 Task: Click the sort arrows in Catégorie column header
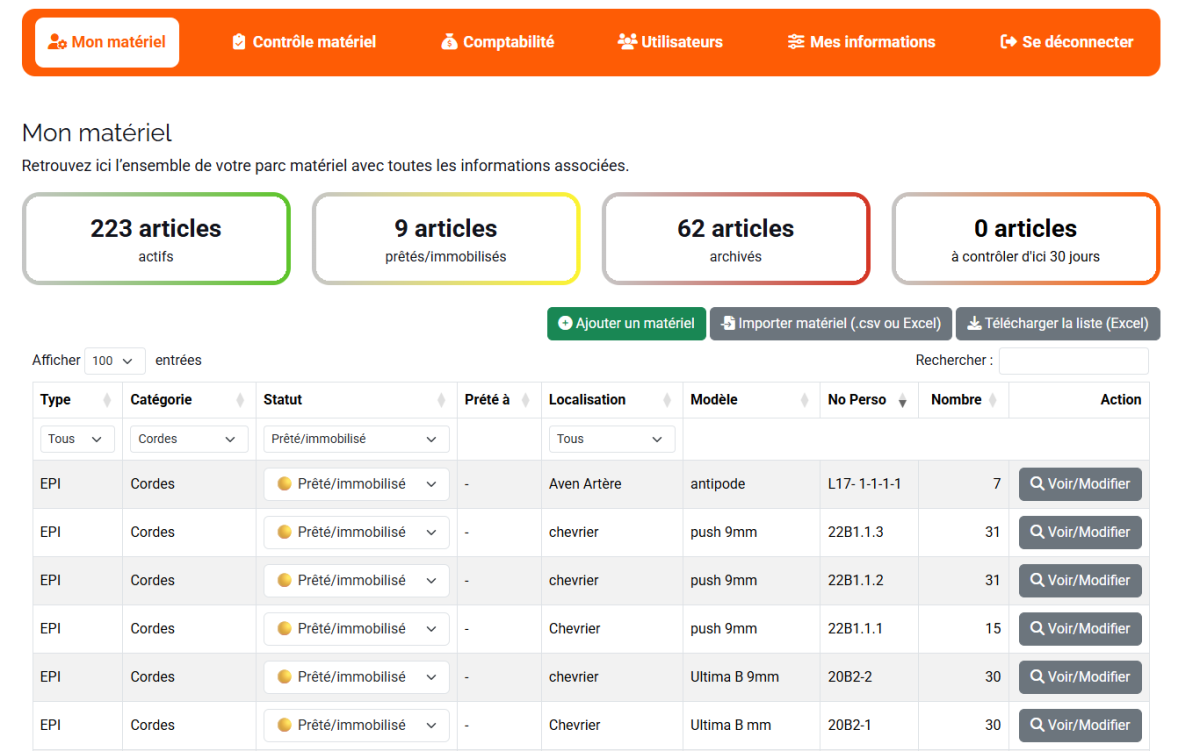click(x=240, y=400)
